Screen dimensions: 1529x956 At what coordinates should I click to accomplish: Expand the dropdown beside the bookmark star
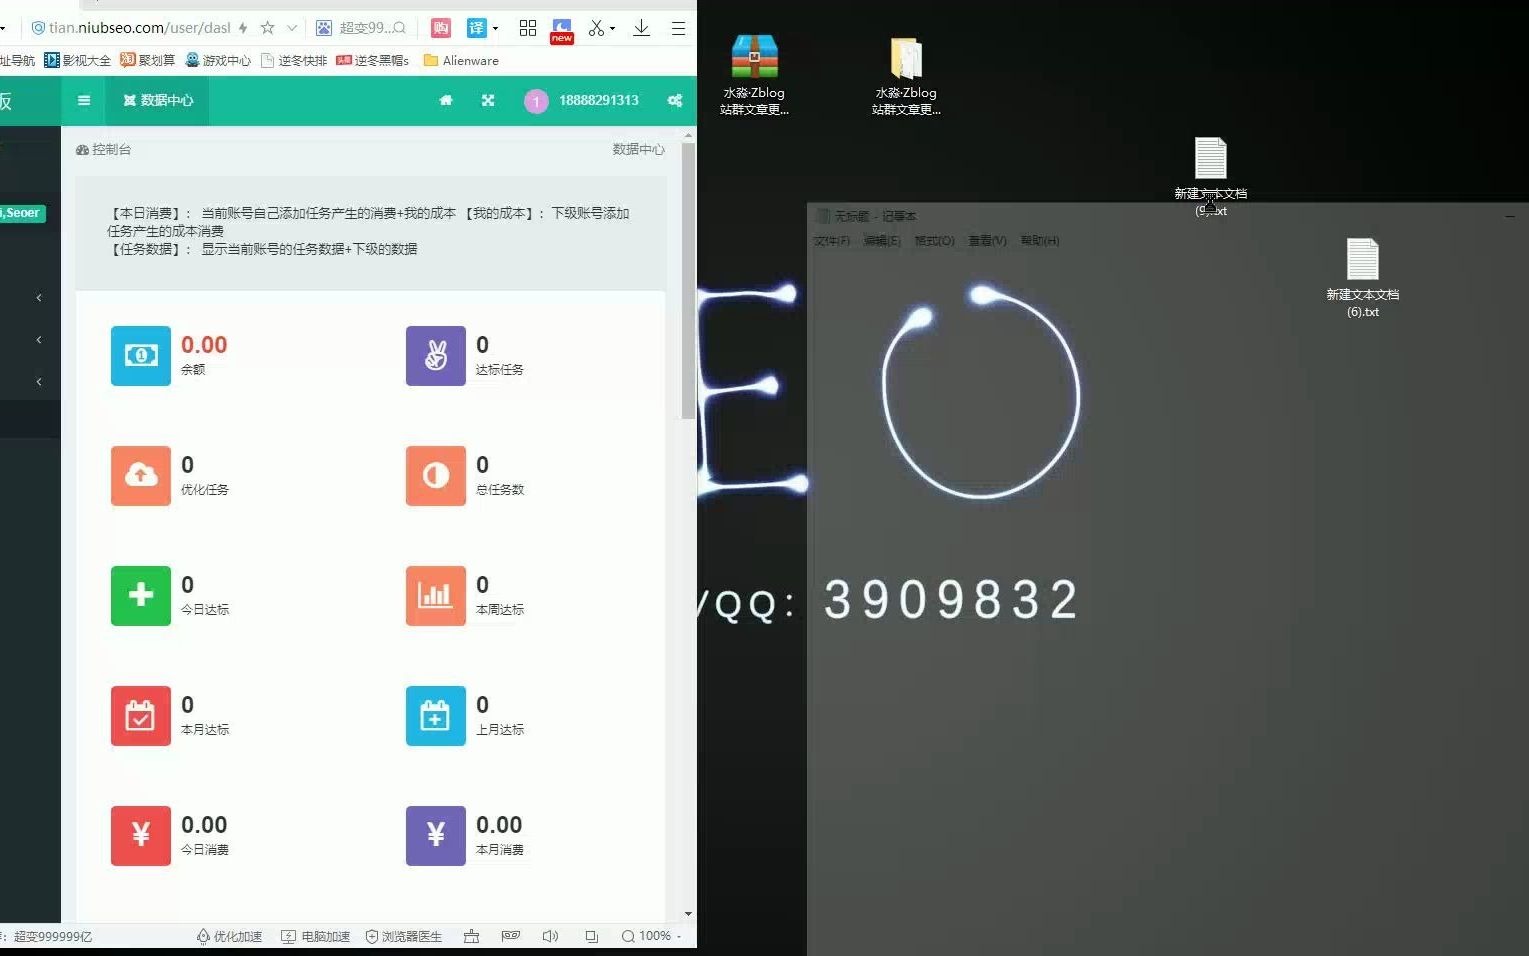[290, 27]
